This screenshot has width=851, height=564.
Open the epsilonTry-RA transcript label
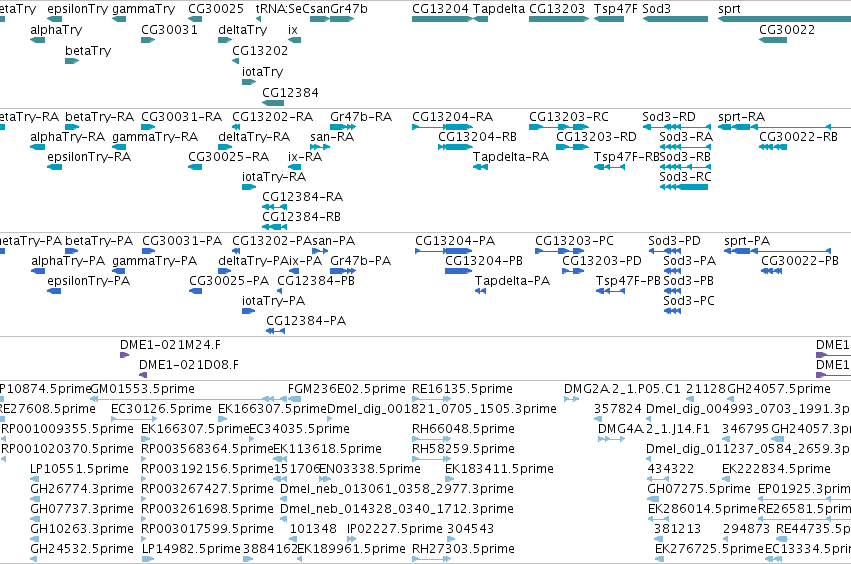point(89,157)
